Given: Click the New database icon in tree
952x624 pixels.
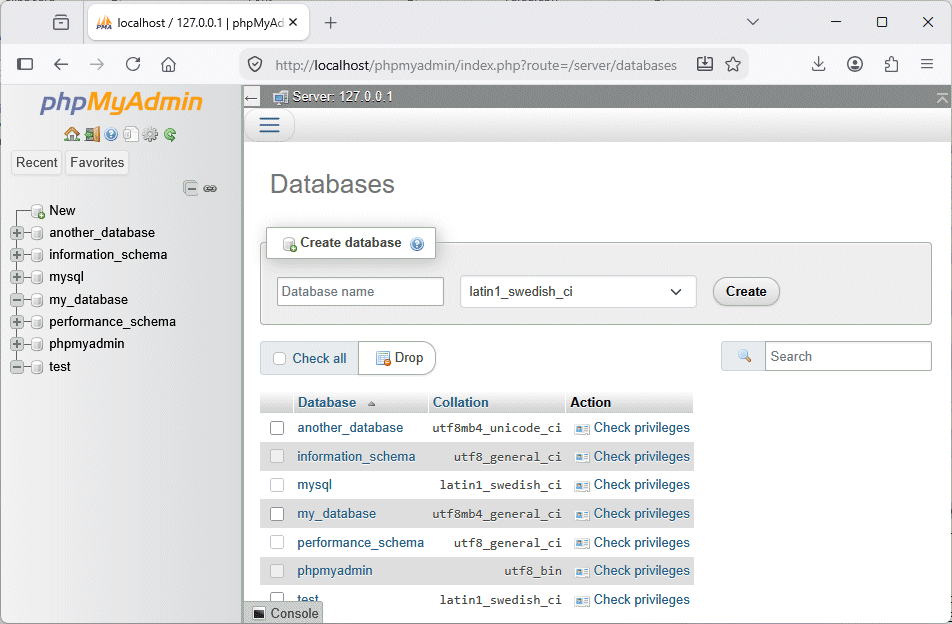Looking at the screenshot, I should [x=38, y=211].
